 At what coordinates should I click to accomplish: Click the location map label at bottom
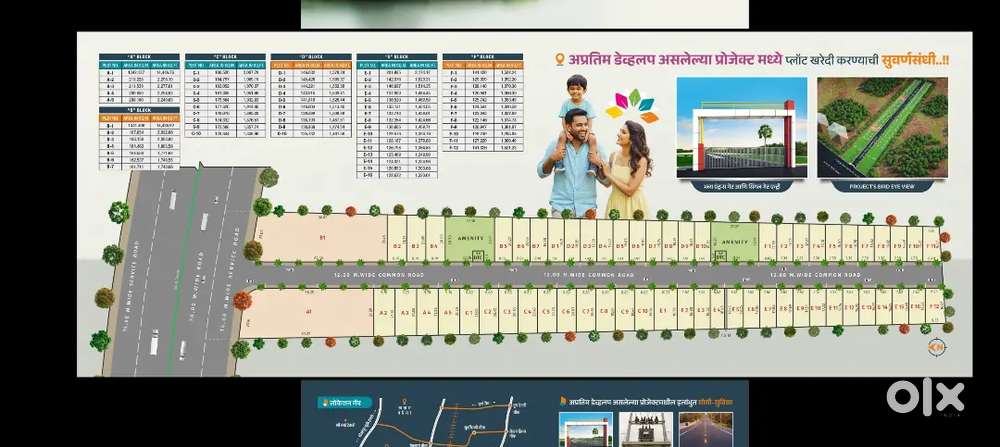[343, 402]
